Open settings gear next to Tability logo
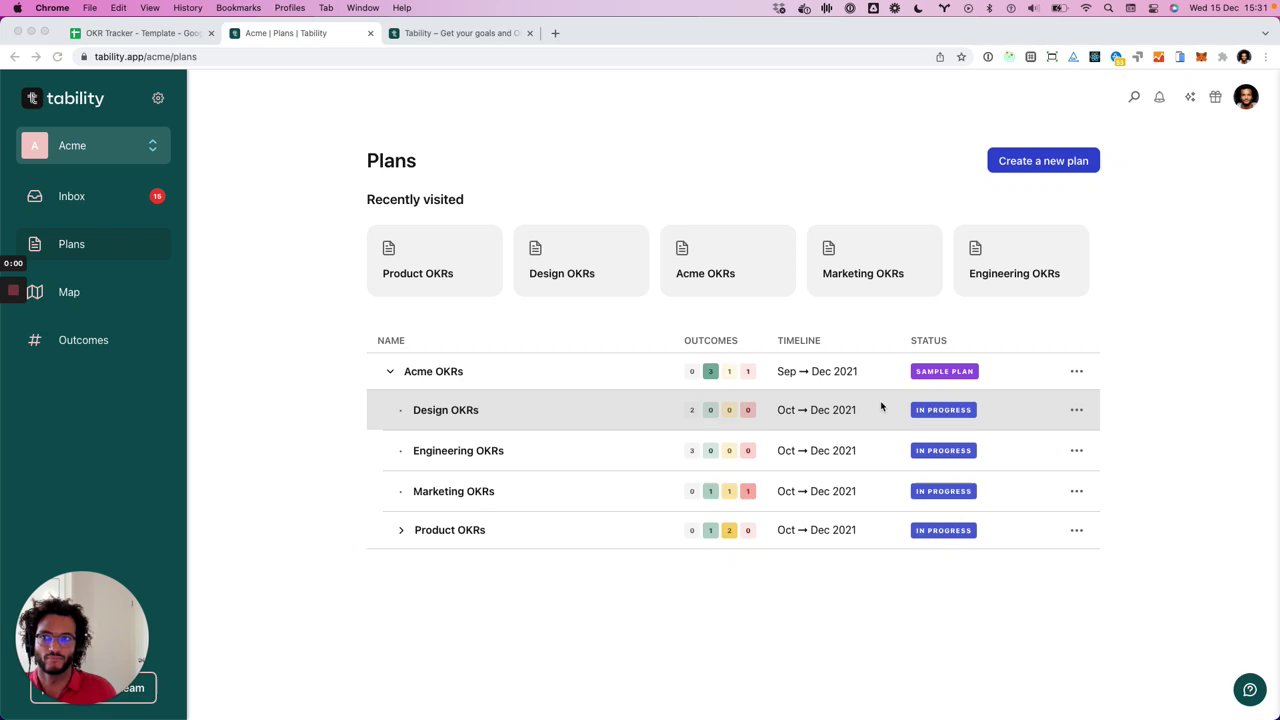The height and width of the screenshot is (720, 1280). (x=158, y=98)
